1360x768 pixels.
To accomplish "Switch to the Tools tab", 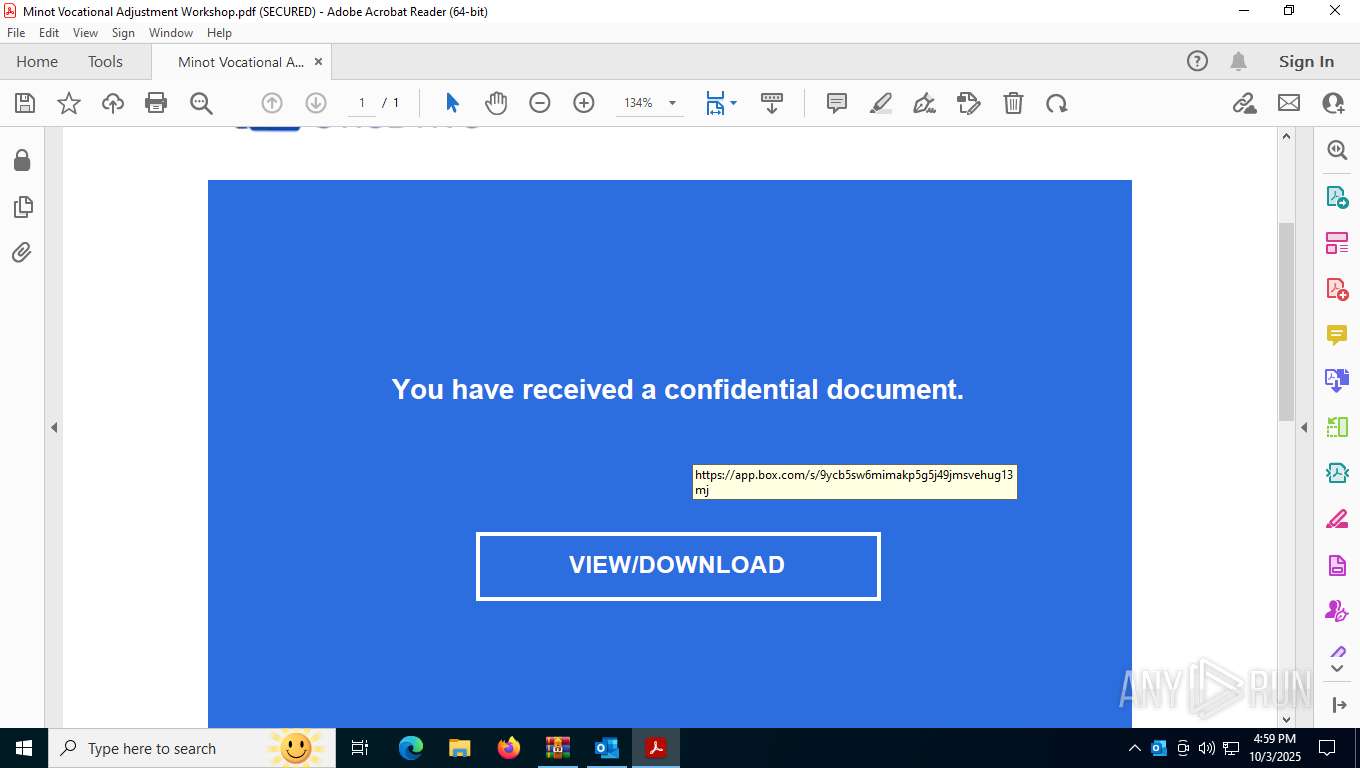I will (105, 61).
